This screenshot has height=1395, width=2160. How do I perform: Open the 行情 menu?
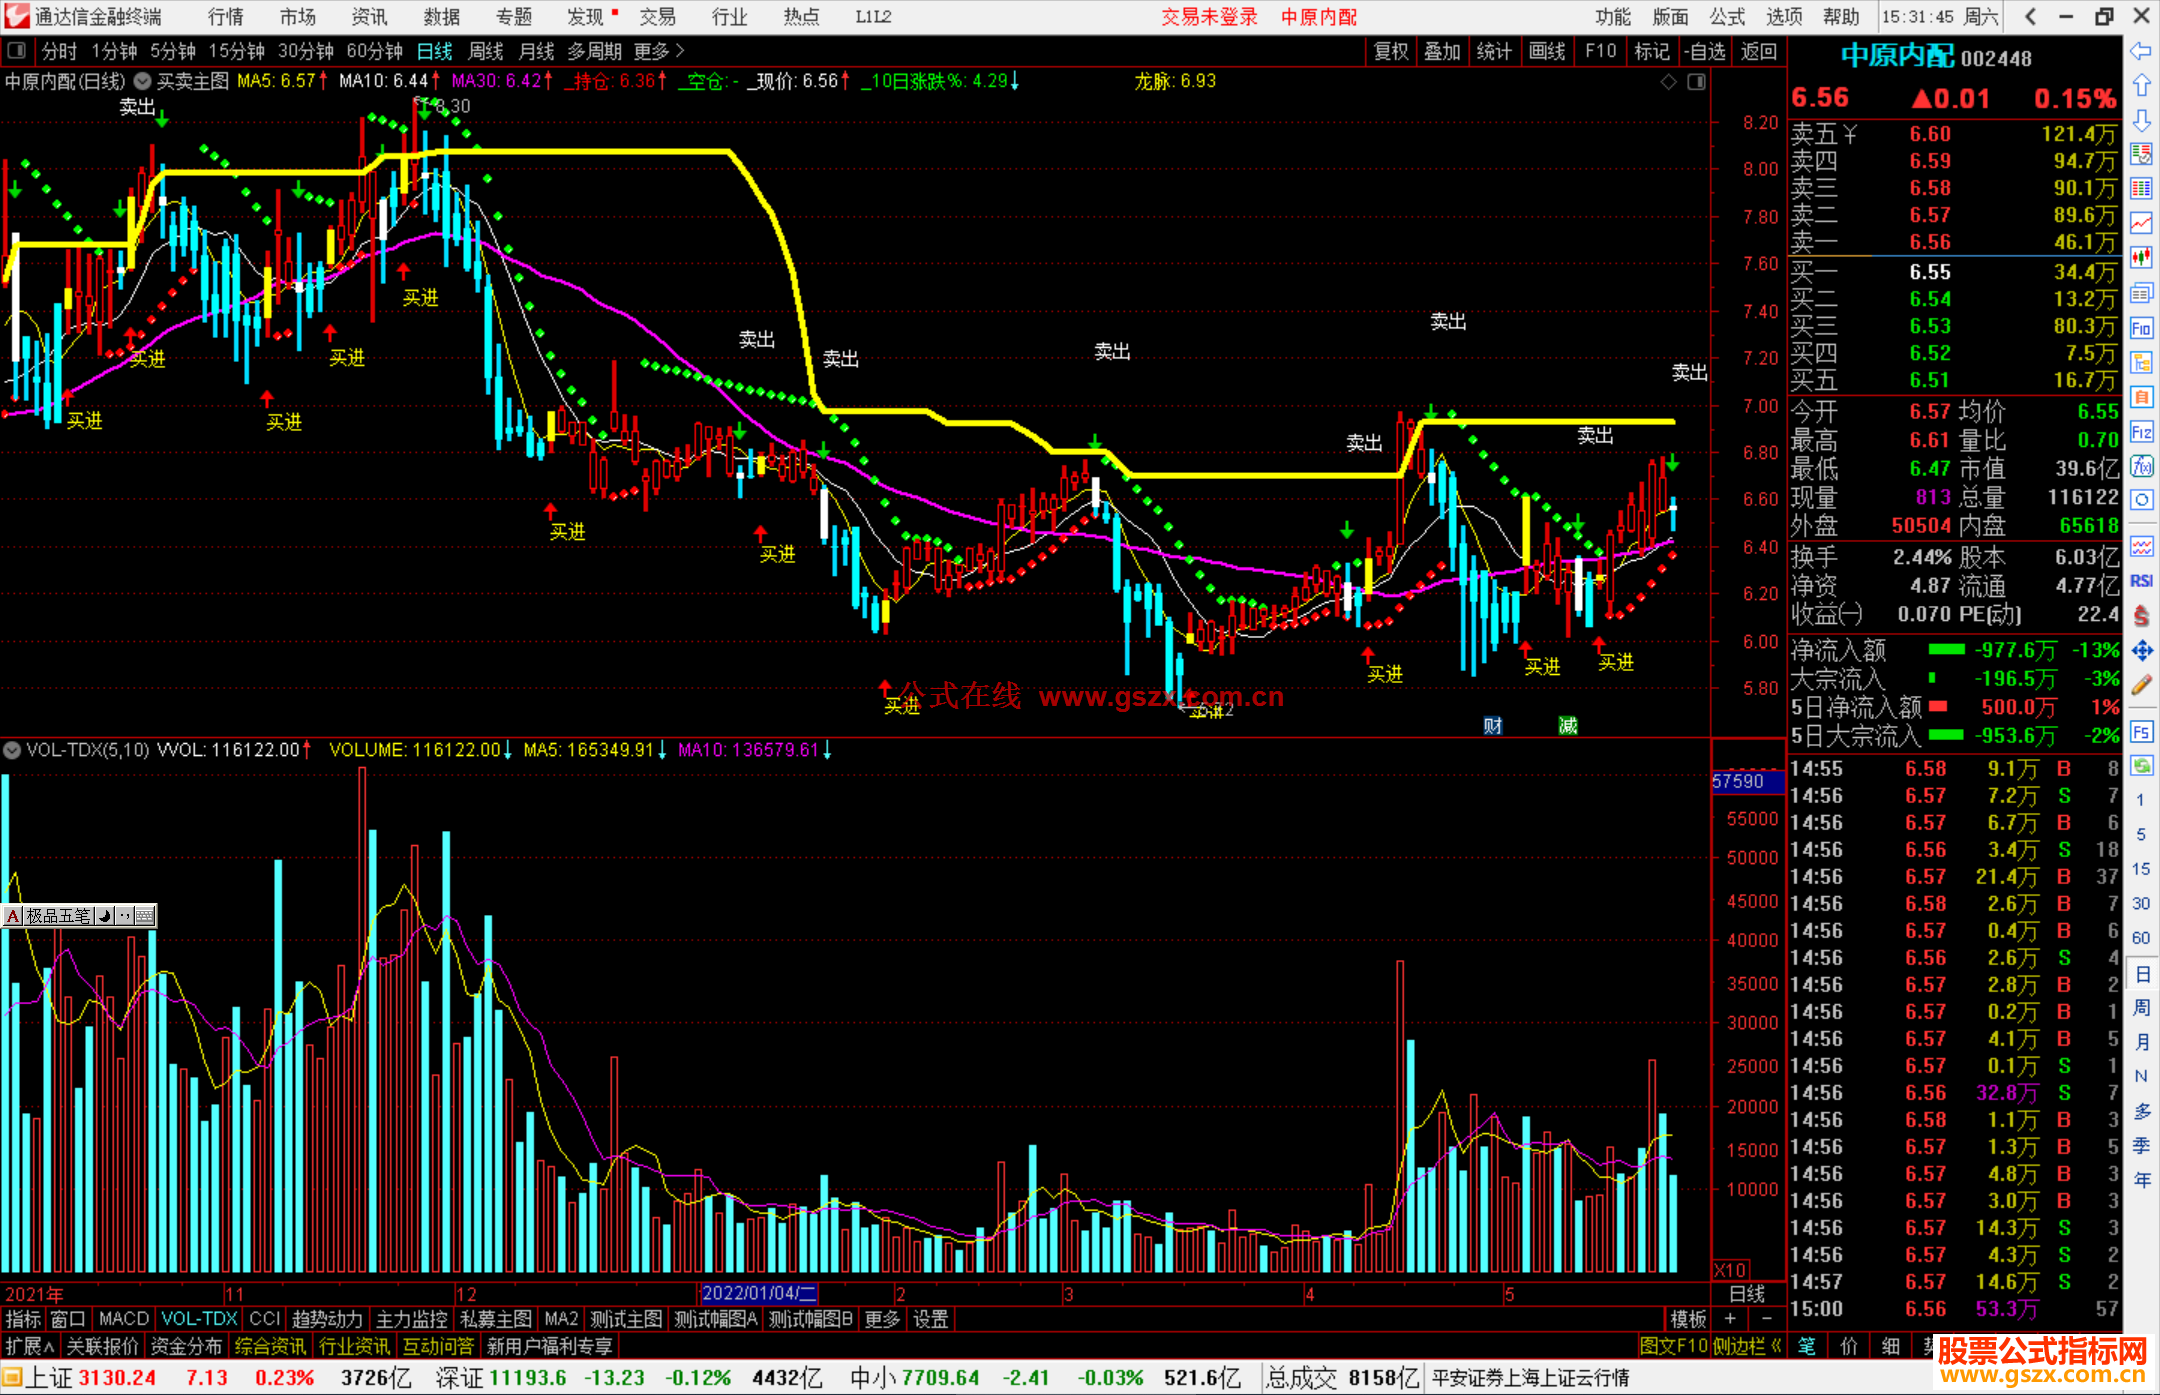tap(226, 17)
